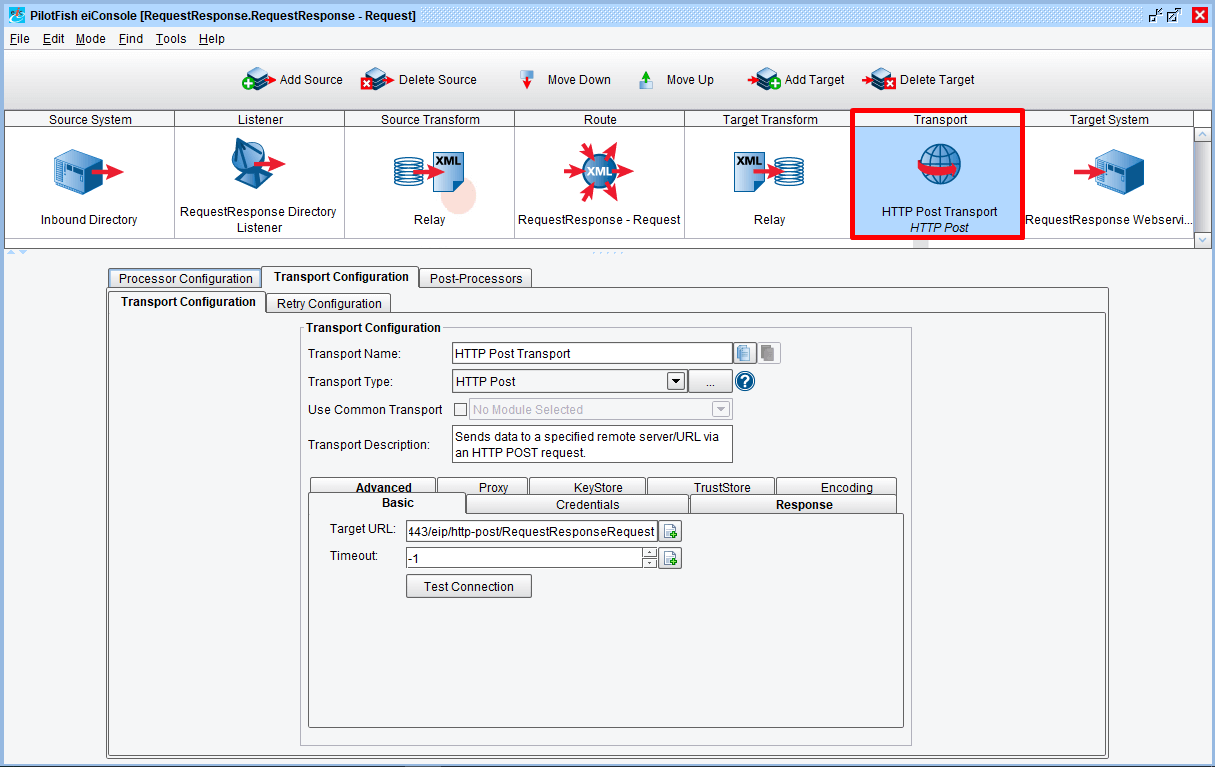The height and width of the screenshot is (767, 1215).
Task: Click the paste icon beside Transport Name
Action: tap(769, 353)
